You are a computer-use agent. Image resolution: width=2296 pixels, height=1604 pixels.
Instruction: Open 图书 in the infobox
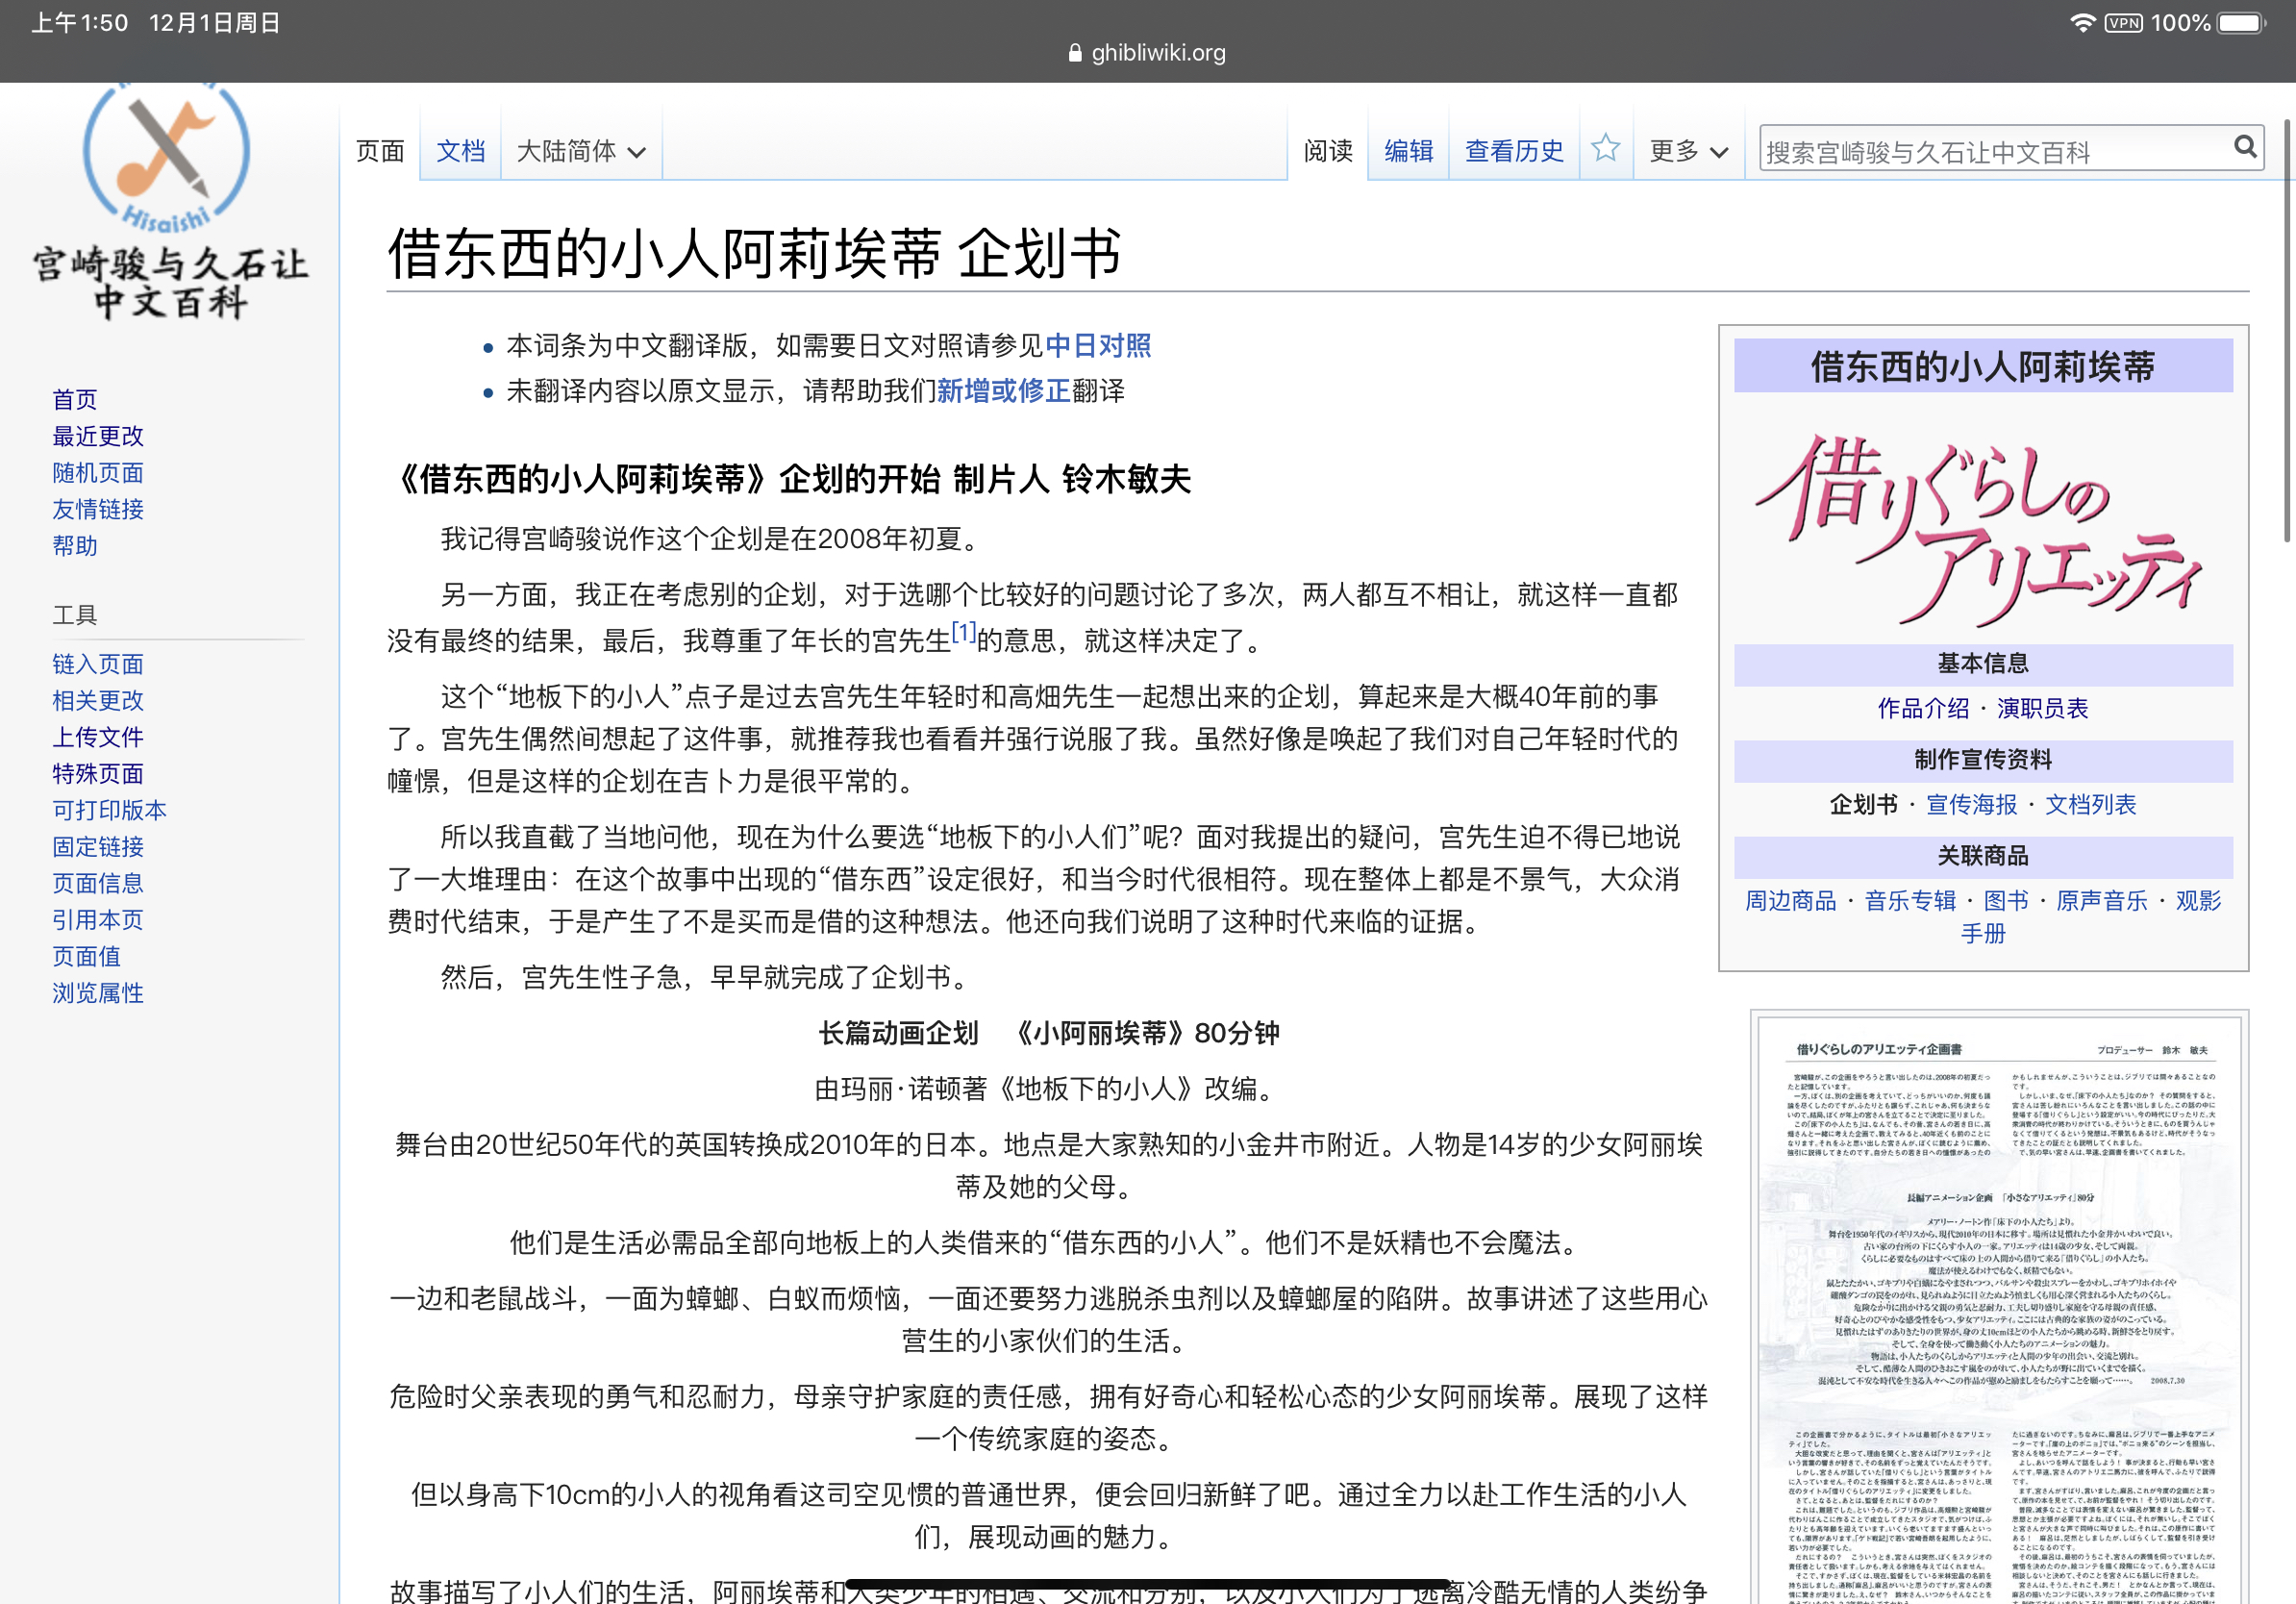click(2006, 901)
